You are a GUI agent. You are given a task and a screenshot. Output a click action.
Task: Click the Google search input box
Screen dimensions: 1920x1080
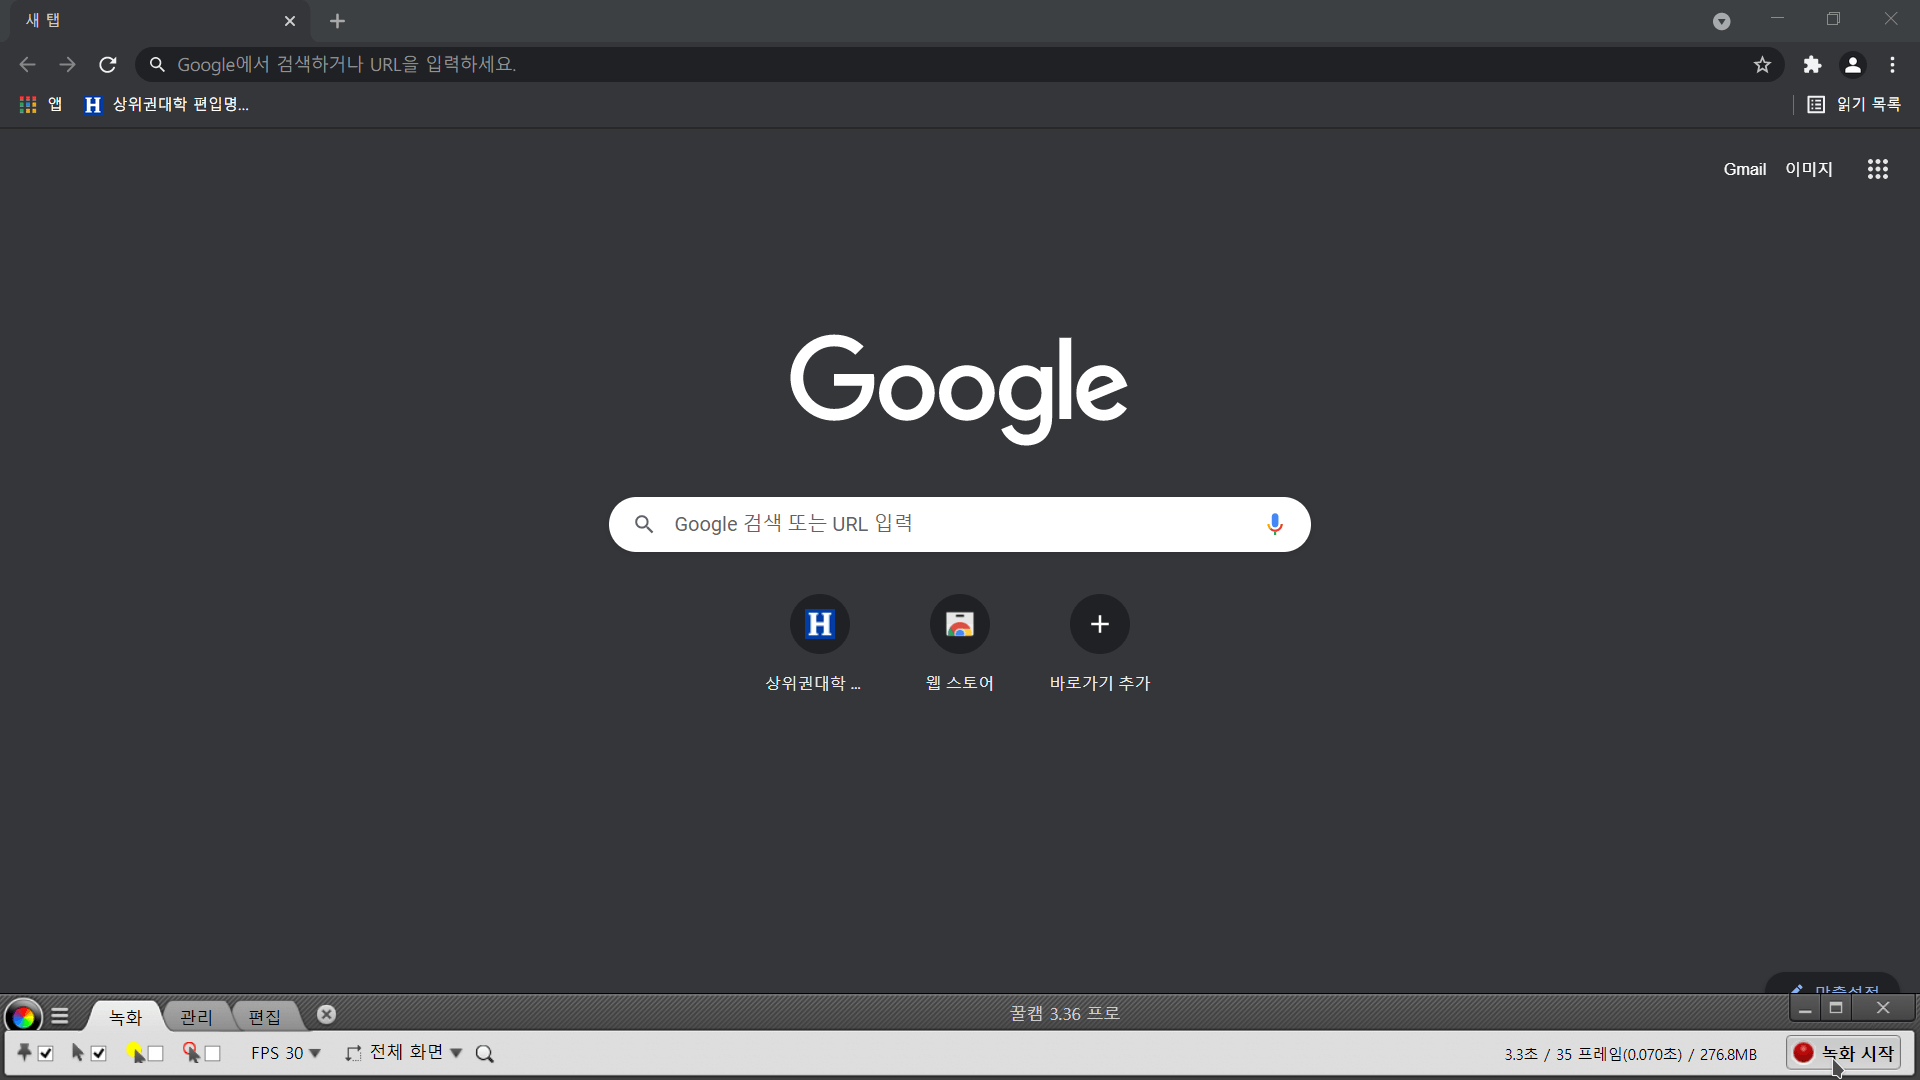(x=950, y=524)
